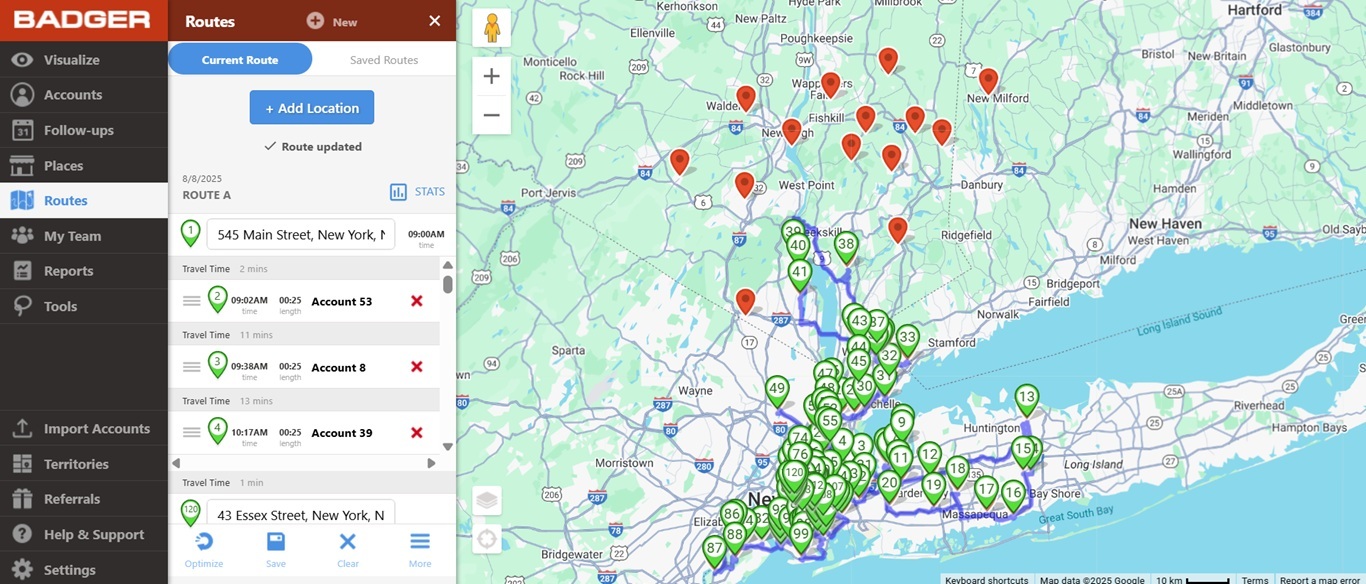Click the stop 2 pin in route list
The image size is (1366, 584).
click(x=218, y=299)
